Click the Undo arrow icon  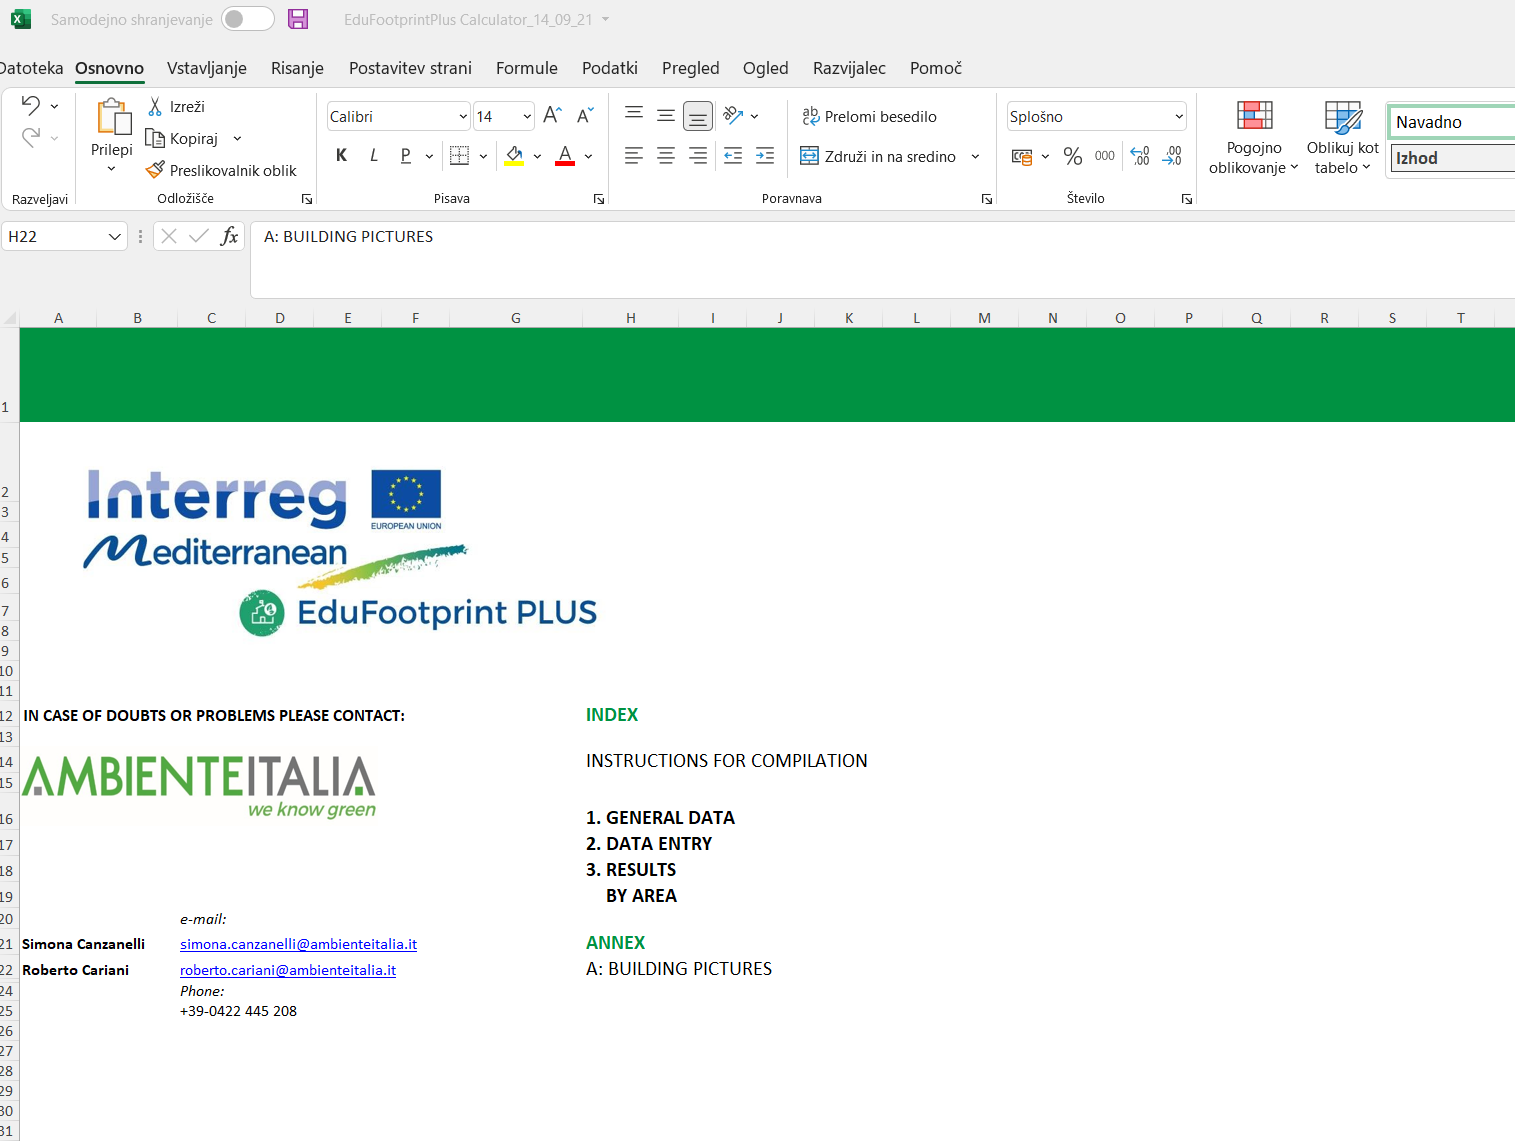31,106
